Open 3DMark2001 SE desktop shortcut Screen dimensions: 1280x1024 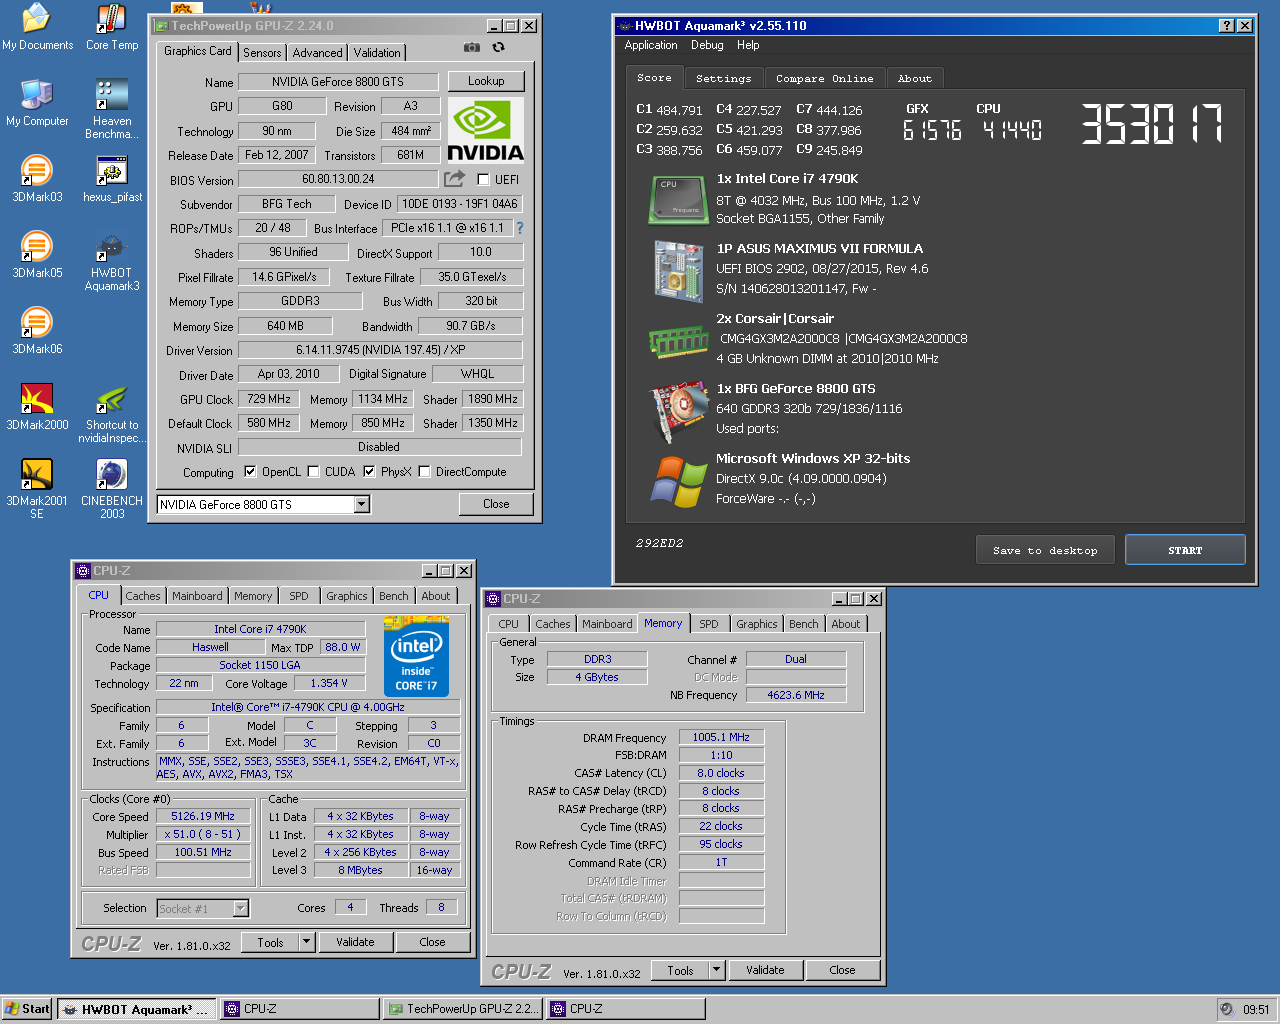[x=37, y=490]
